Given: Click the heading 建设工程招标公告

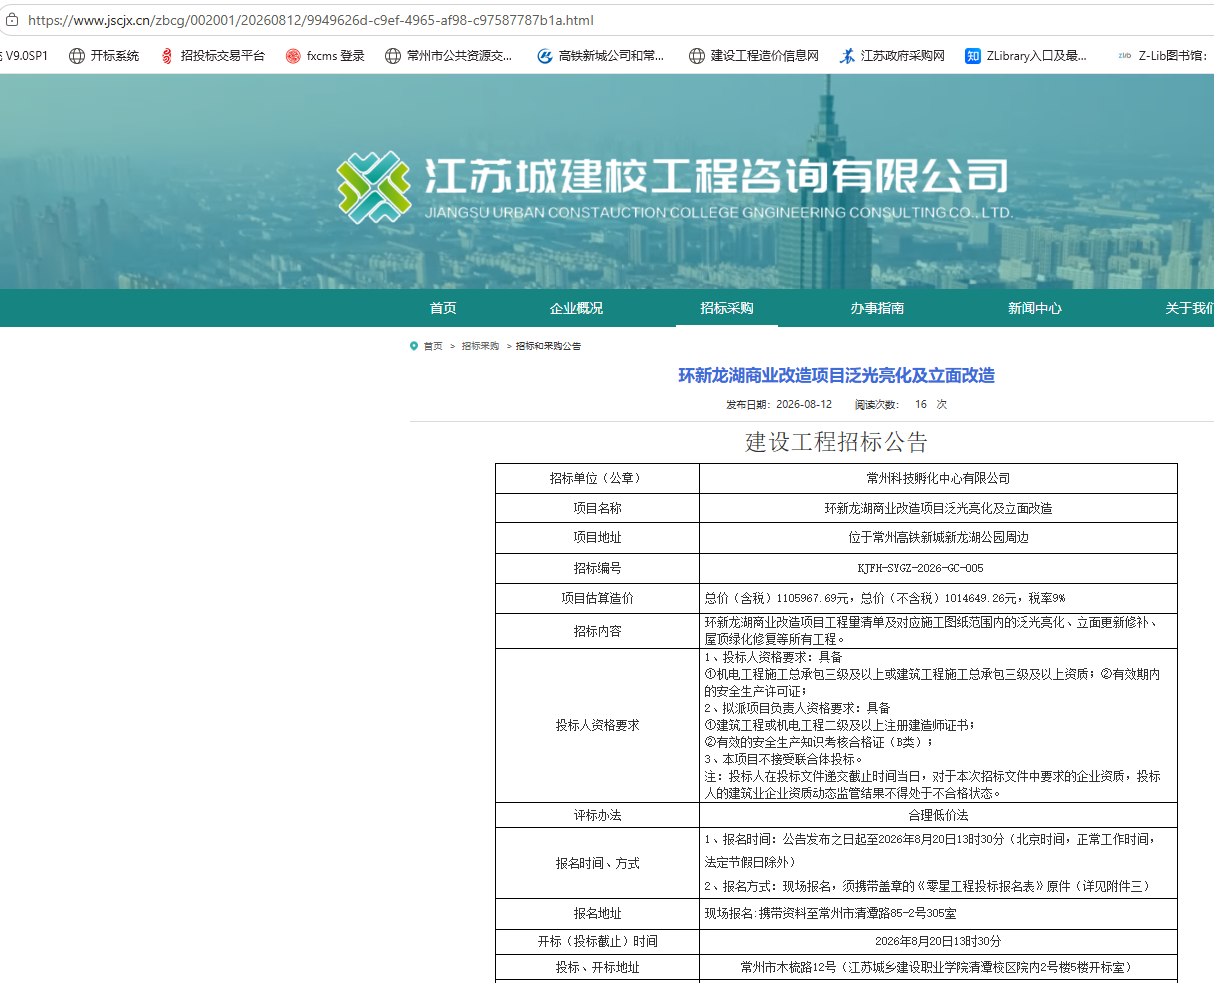Looking at the screenshot, I should click(x=837, y=442).
